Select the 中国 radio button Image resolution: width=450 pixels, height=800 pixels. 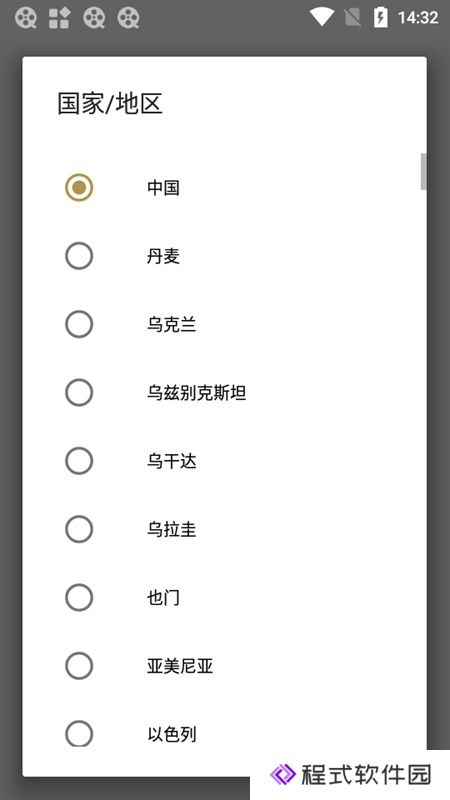point(79,188)
